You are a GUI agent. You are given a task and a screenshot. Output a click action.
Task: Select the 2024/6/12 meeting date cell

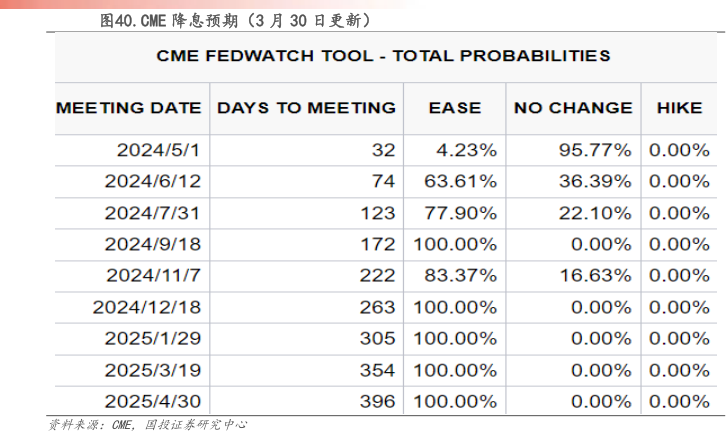point(153,182)
